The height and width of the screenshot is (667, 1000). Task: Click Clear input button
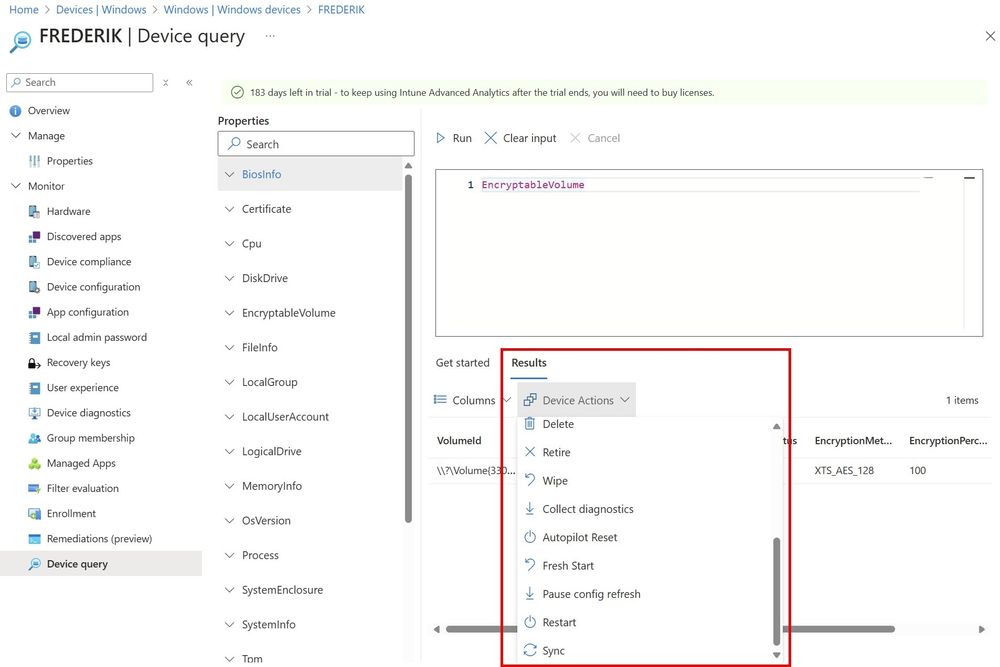point(520,138)
